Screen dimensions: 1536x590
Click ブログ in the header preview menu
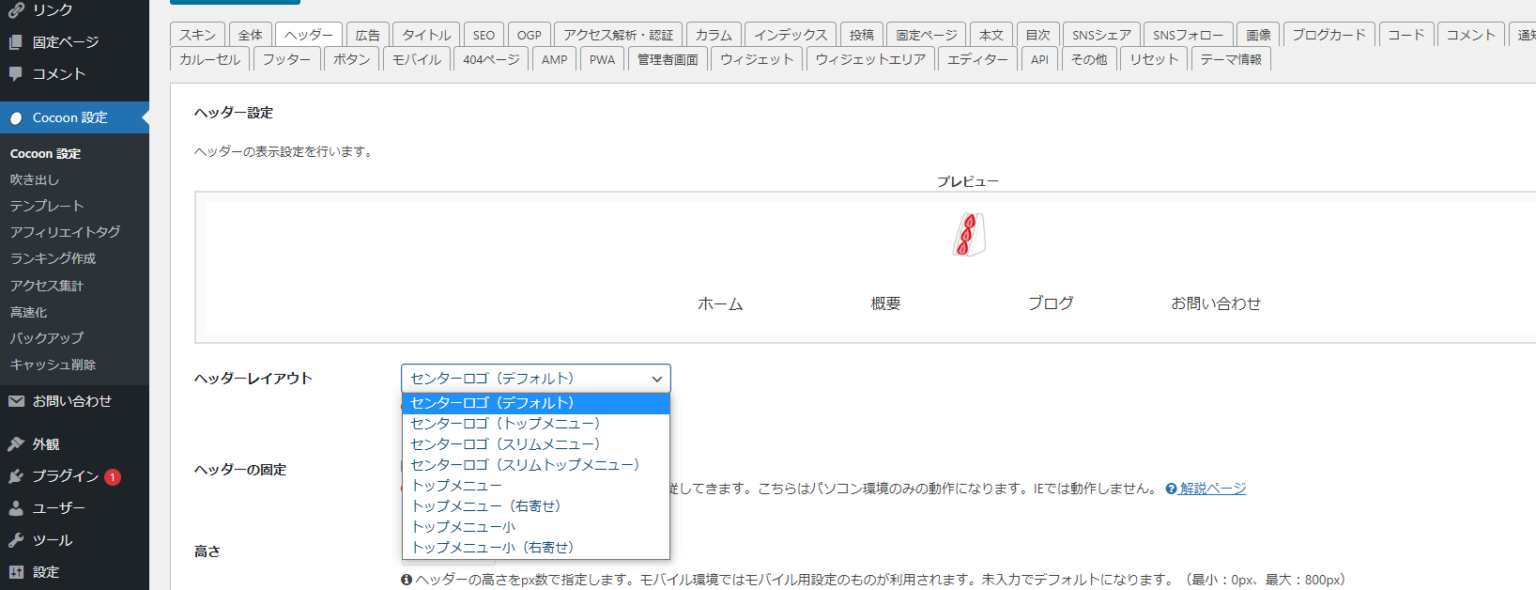[x=1051, y=303]
